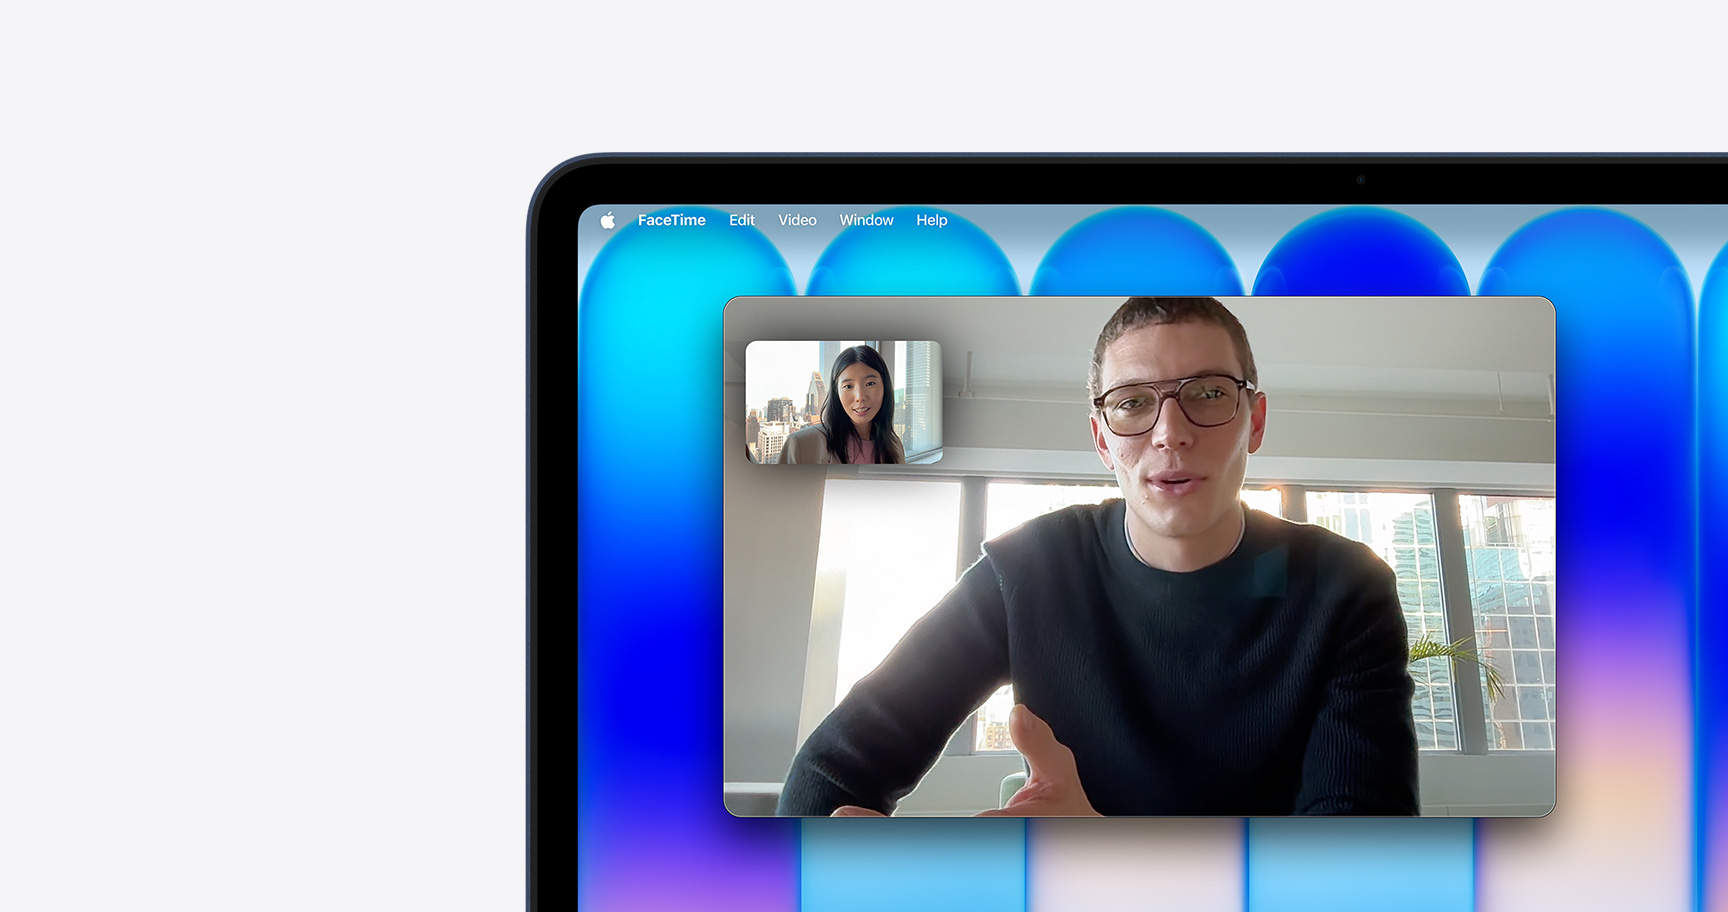Open the Video menu
This screenshot has width=1728, height=912.
point(797,220)
